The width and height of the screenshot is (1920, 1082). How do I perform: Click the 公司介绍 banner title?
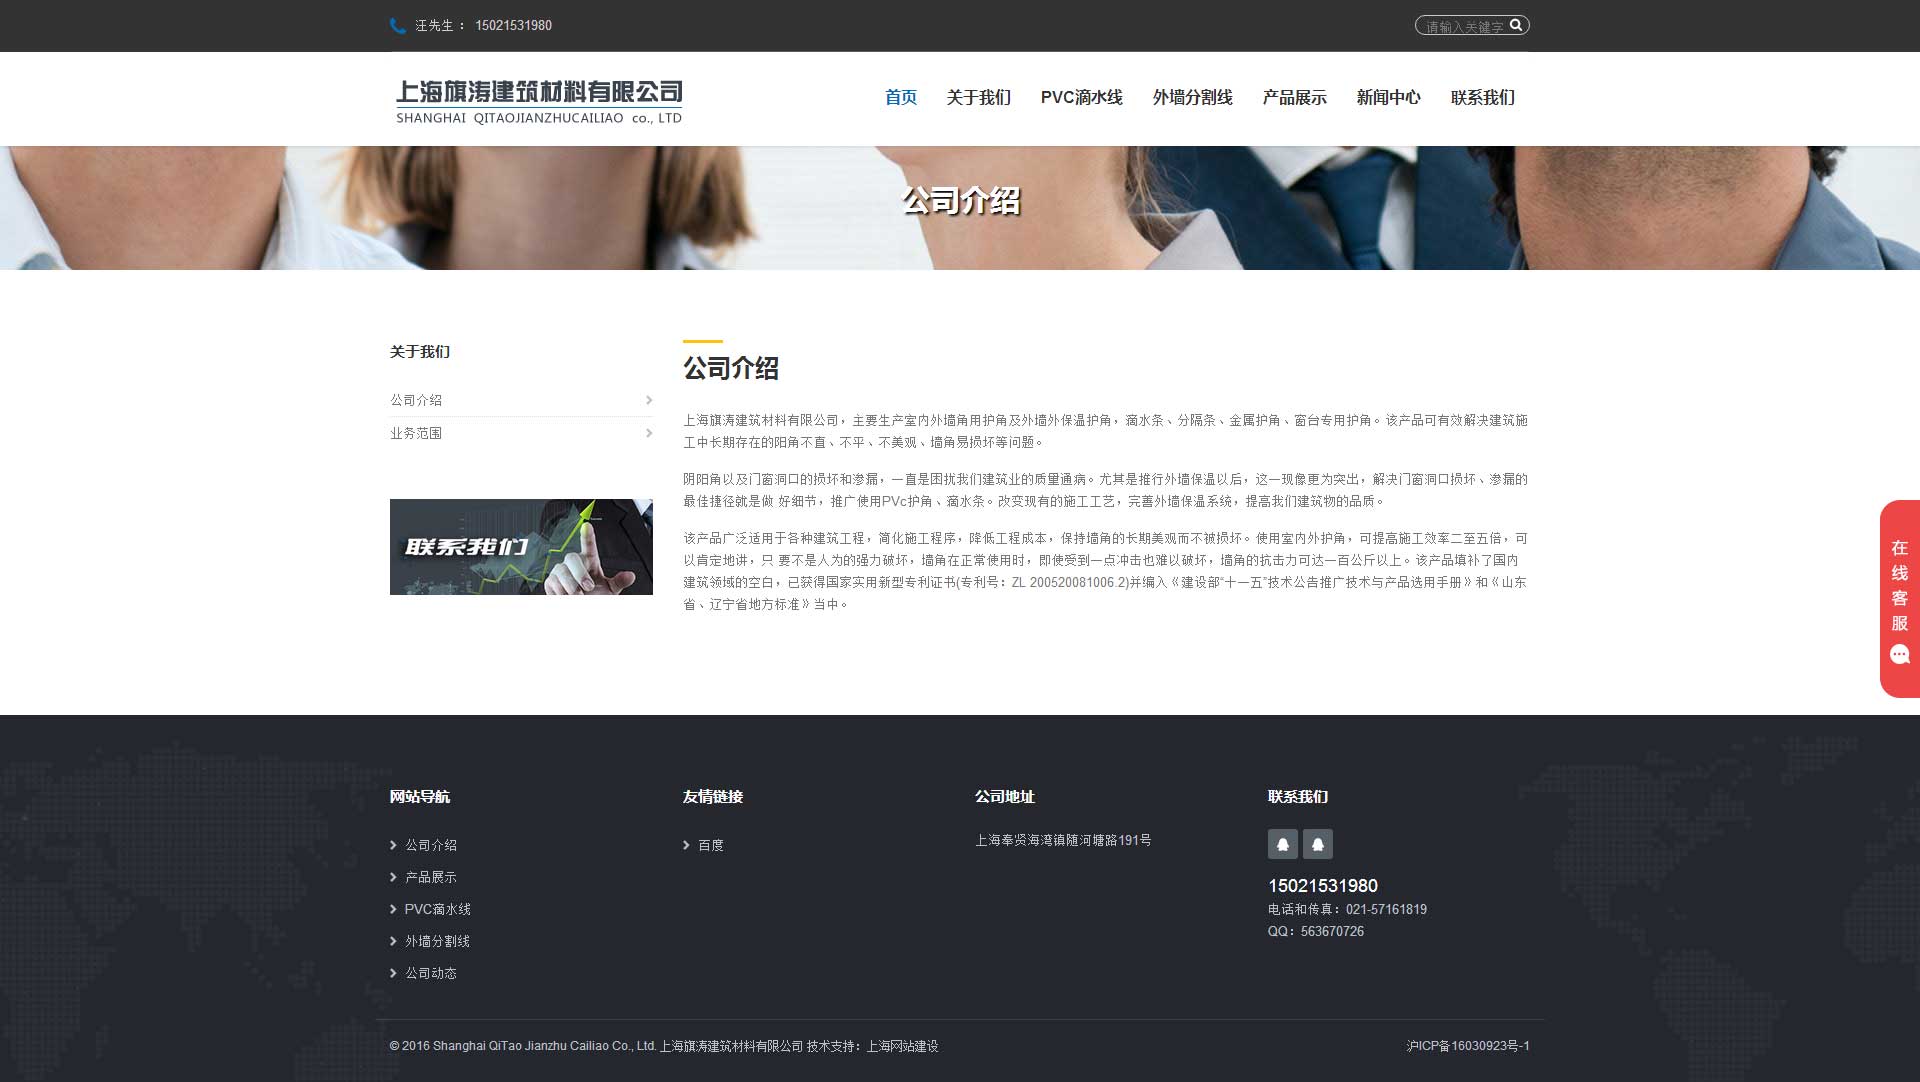(x=961, y=201)
